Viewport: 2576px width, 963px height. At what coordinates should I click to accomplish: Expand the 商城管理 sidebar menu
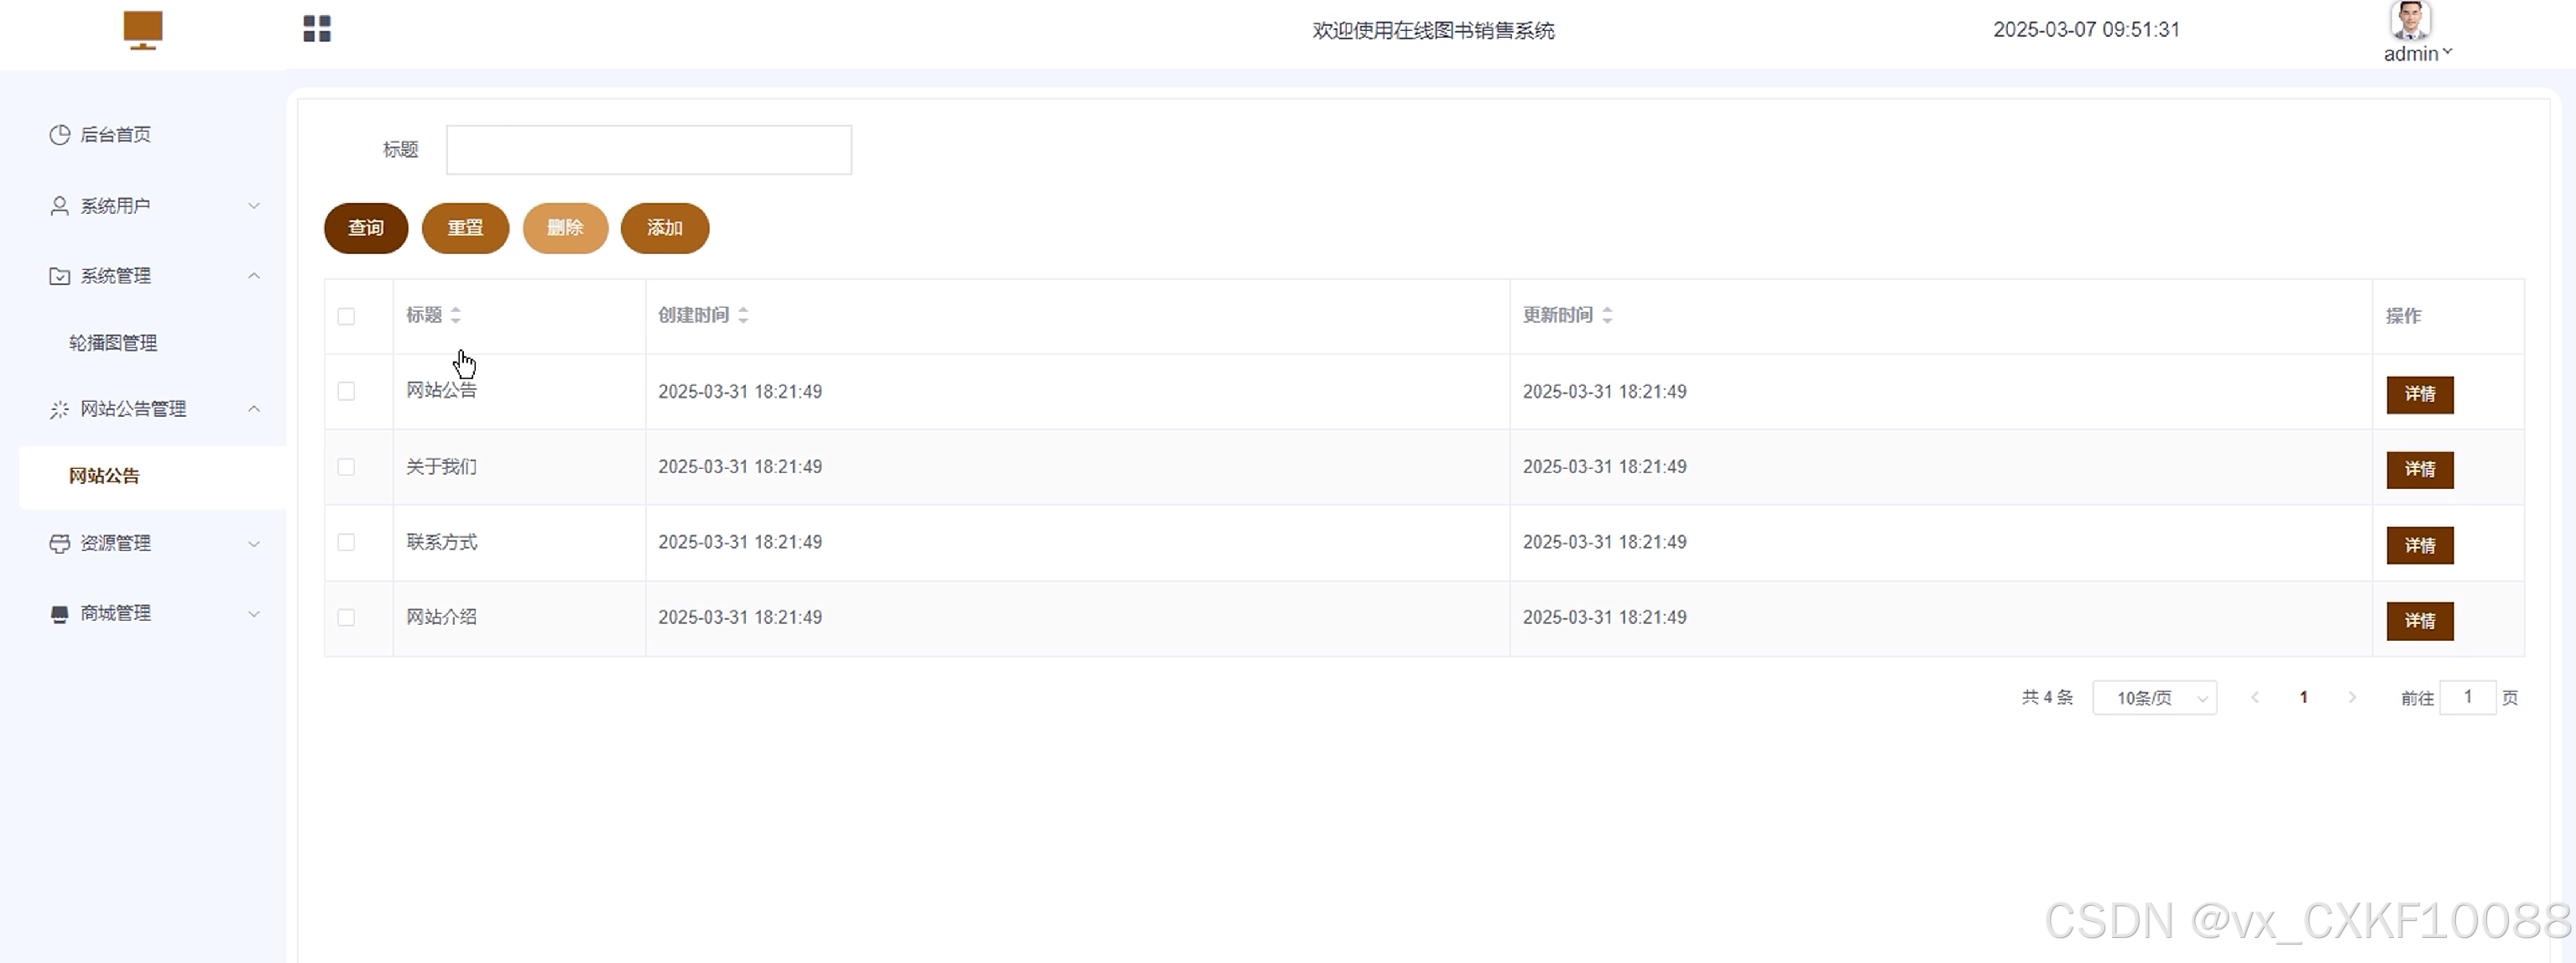[x=153, y=613]
